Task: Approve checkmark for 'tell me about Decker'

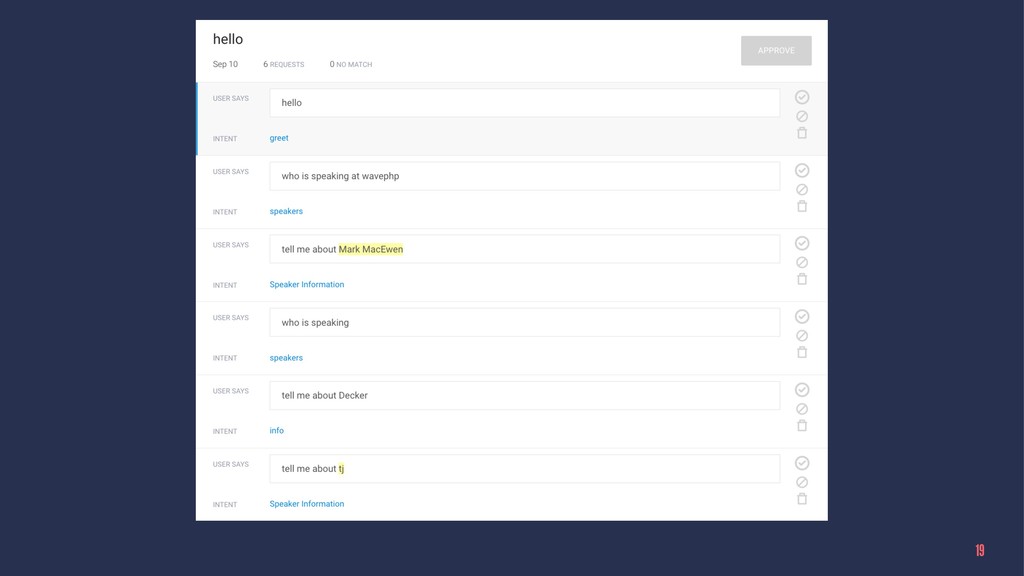Action: pyautogui.click(x=802, y=390)
